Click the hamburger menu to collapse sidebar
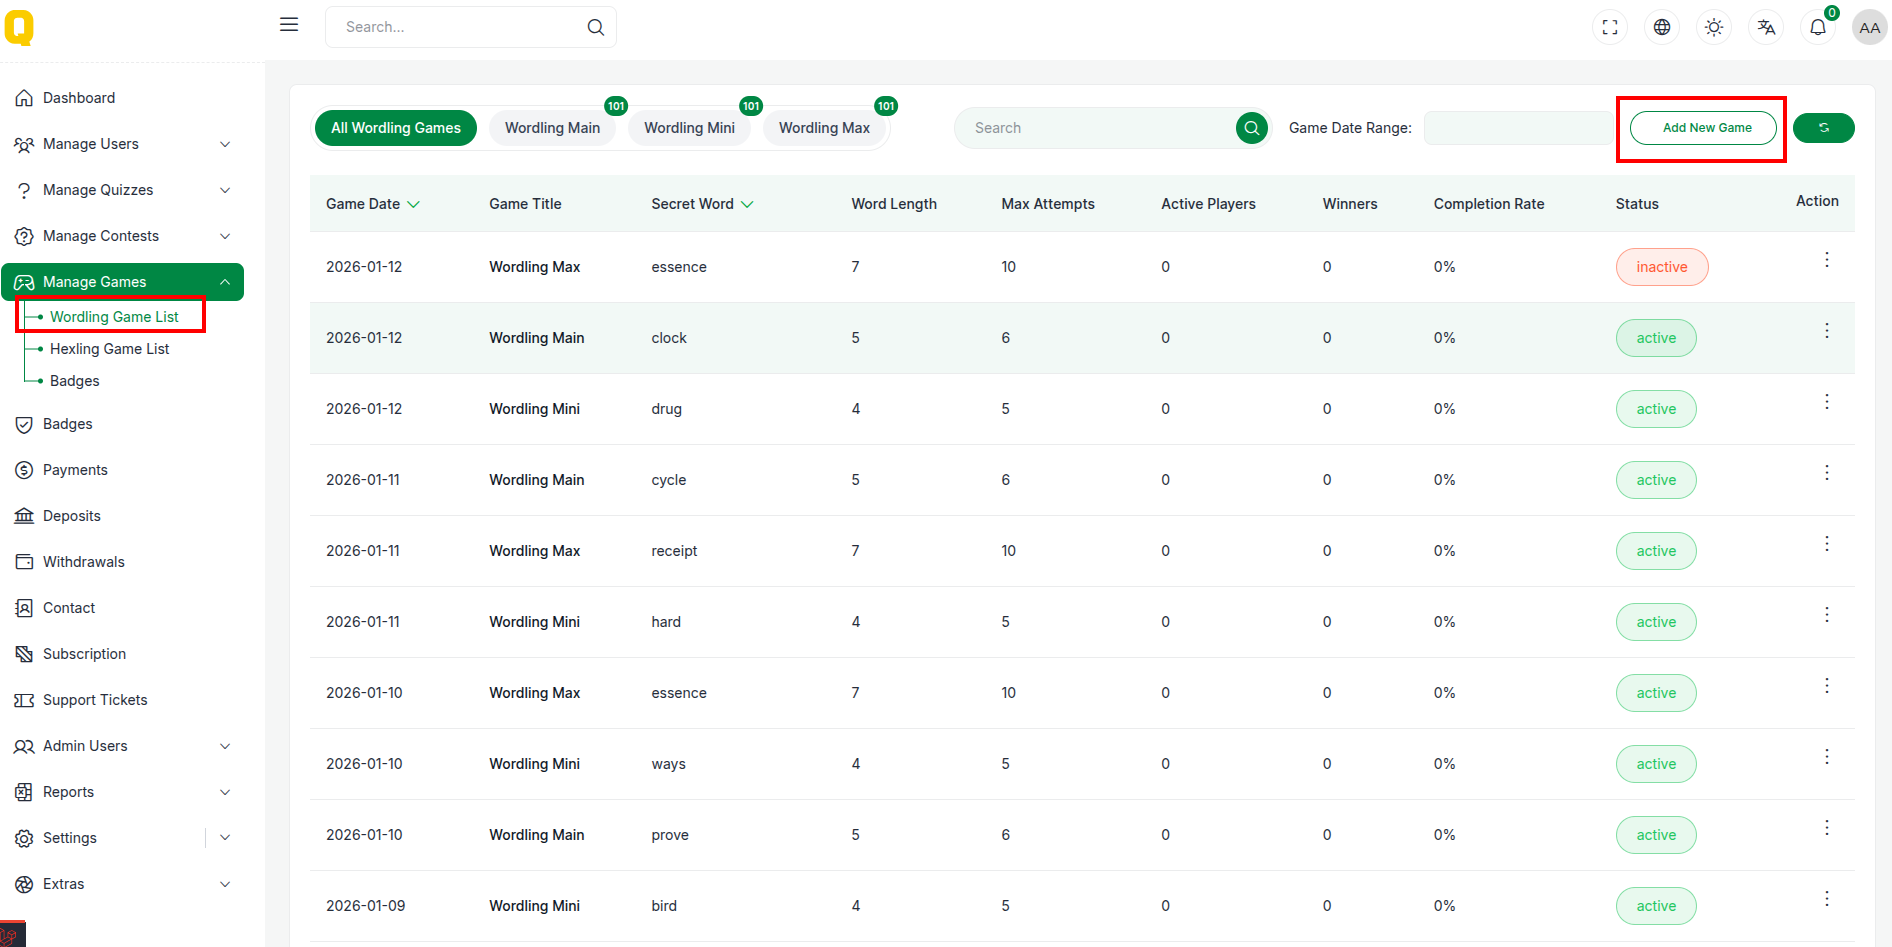The image size is (1892, 947). coord(289,25)
